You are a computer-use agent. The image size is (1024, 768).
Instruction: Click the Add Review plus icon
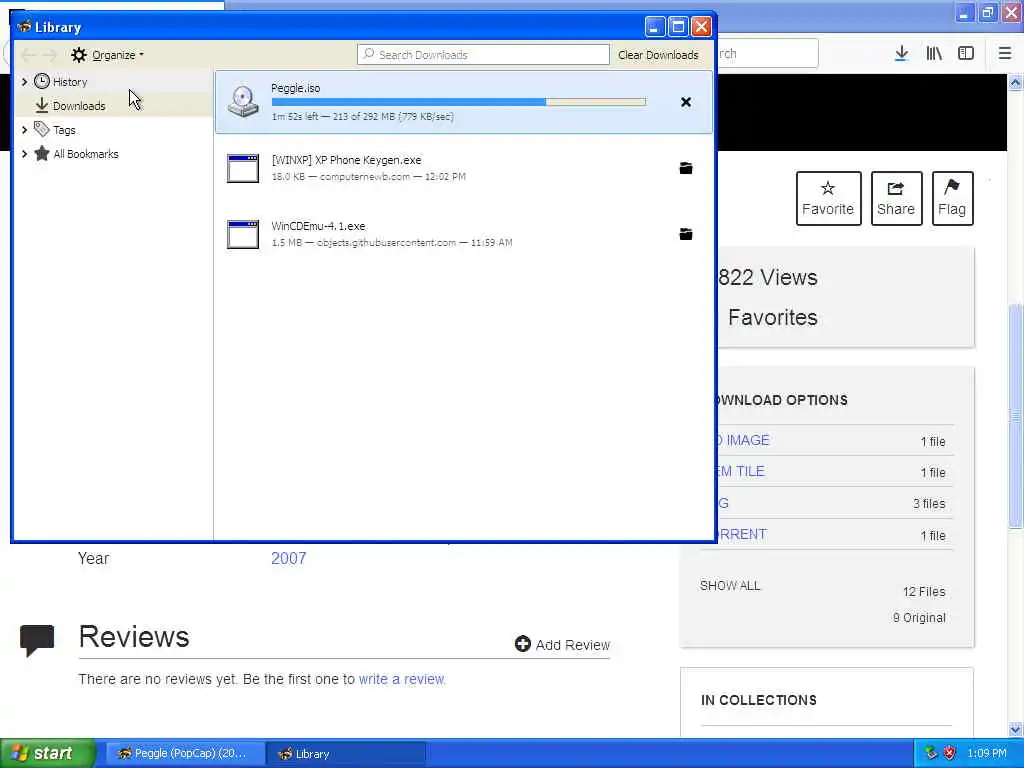pyautogui.click(x=522, y=644)
